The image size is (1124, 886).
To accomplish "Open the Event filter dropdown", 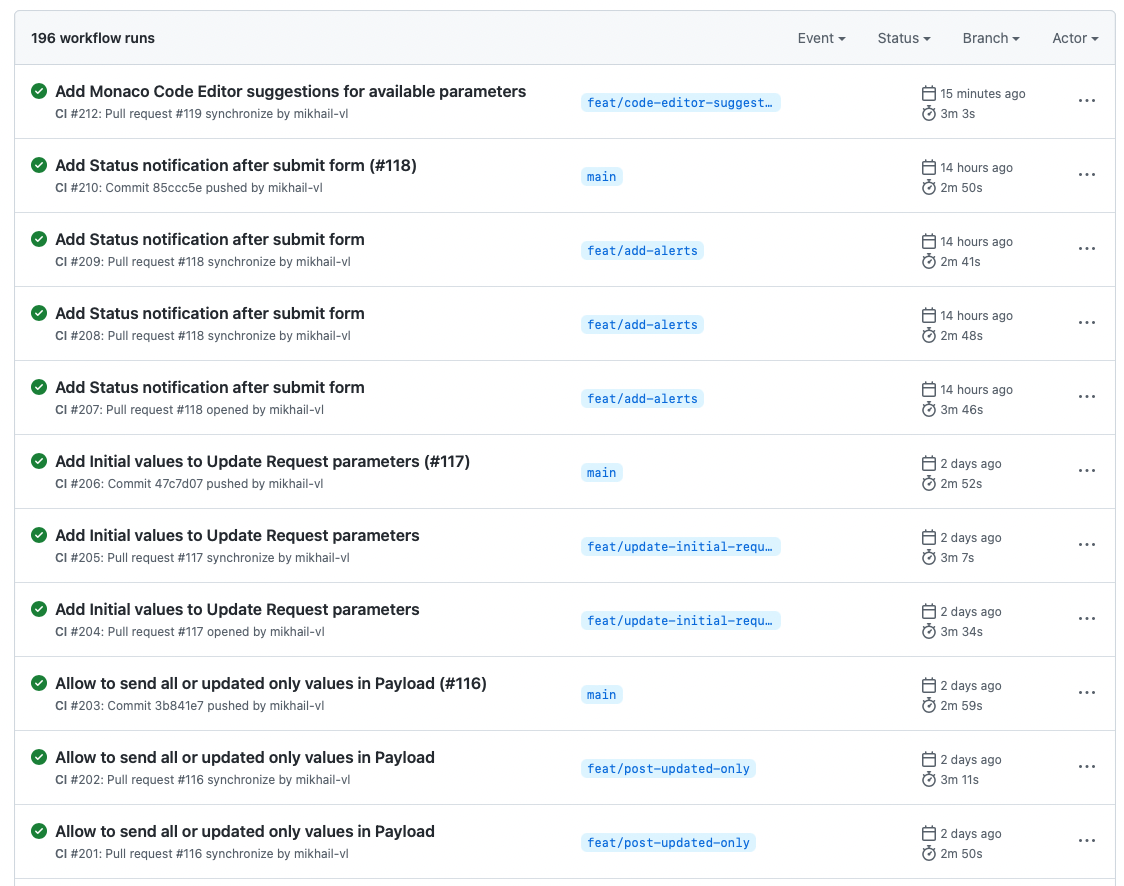I will (821, 38).
